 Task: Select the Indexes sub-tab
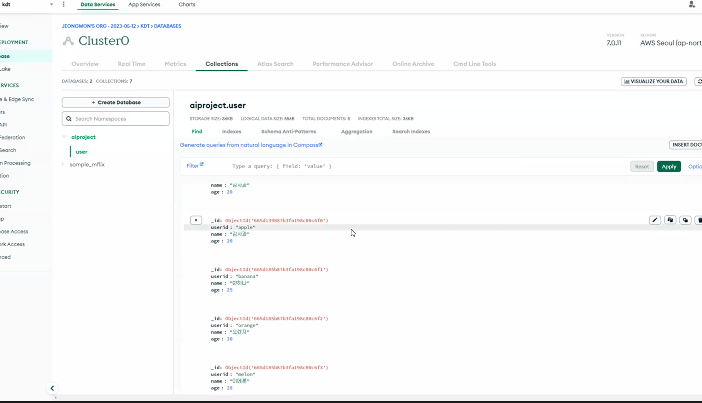(x=231, y=132)
